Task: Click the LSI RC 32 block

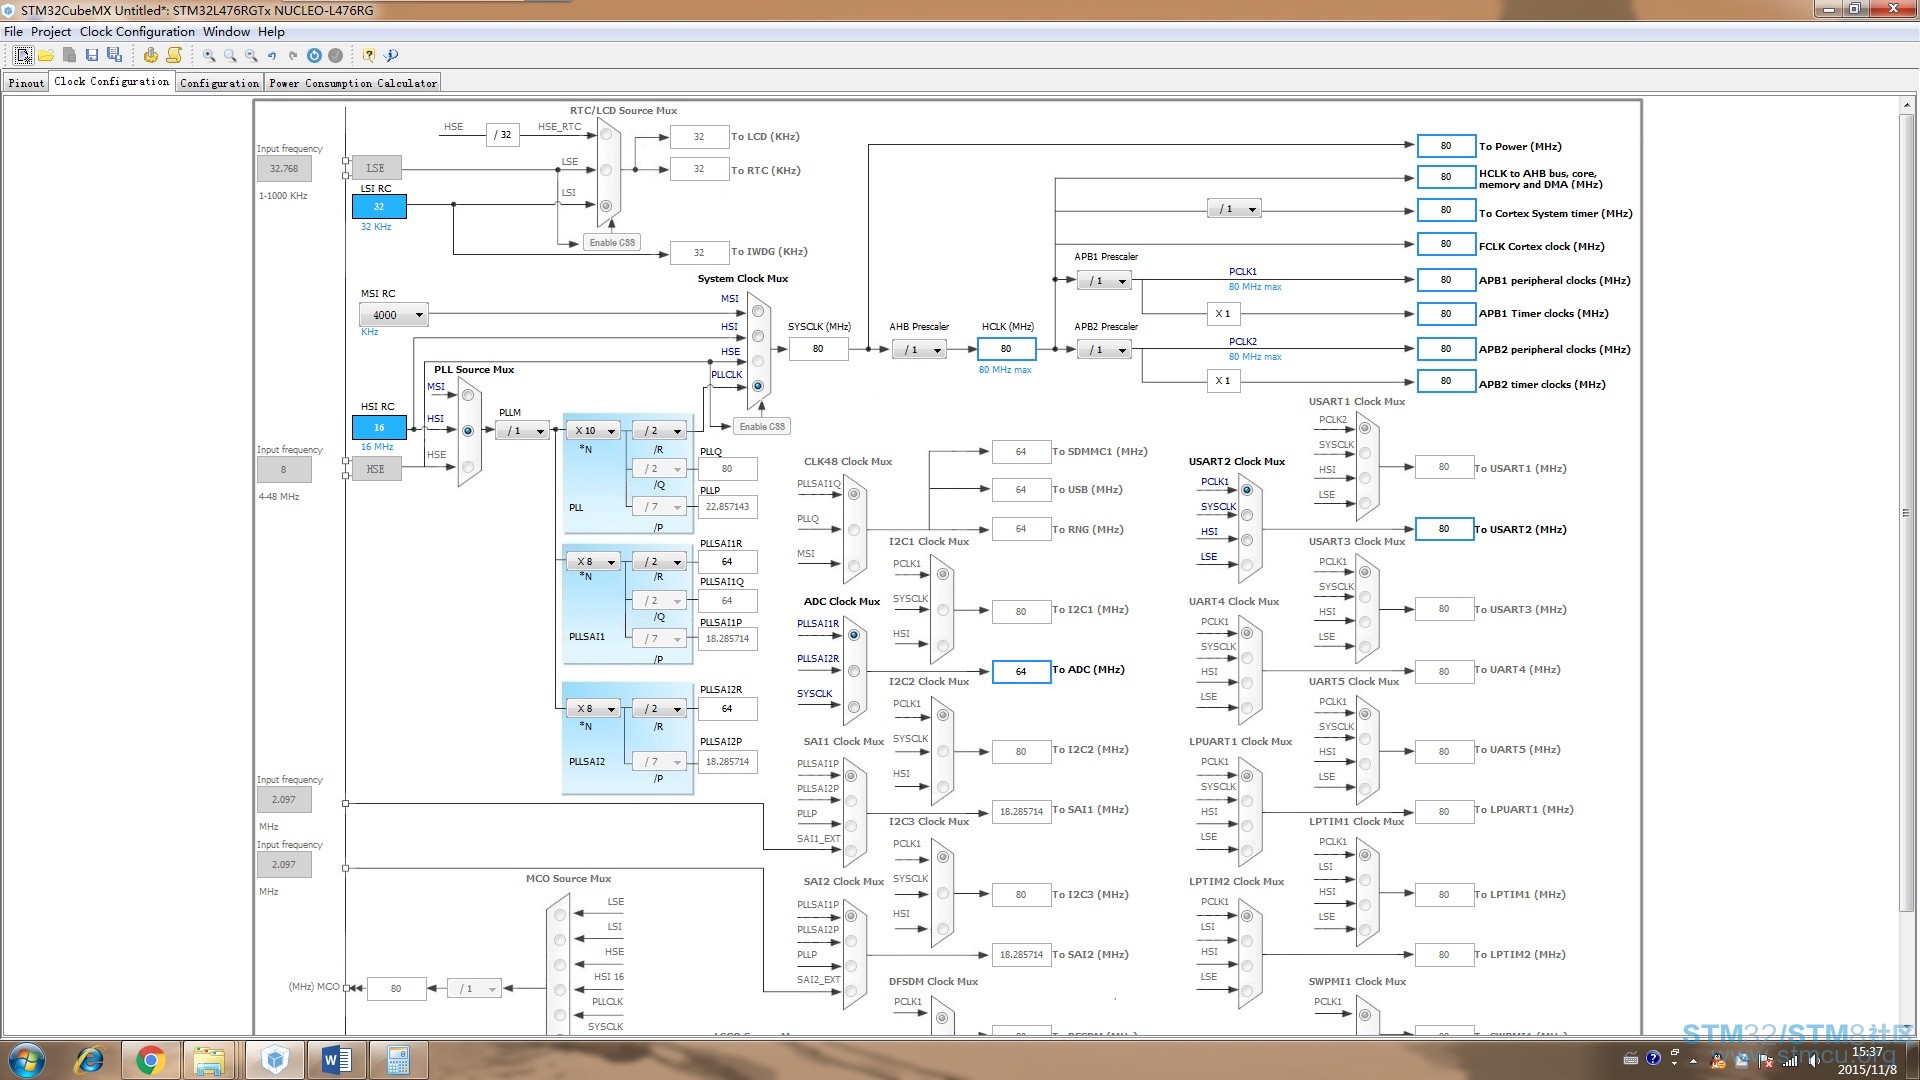Action: pyautogui.click(x=379, y=207)
